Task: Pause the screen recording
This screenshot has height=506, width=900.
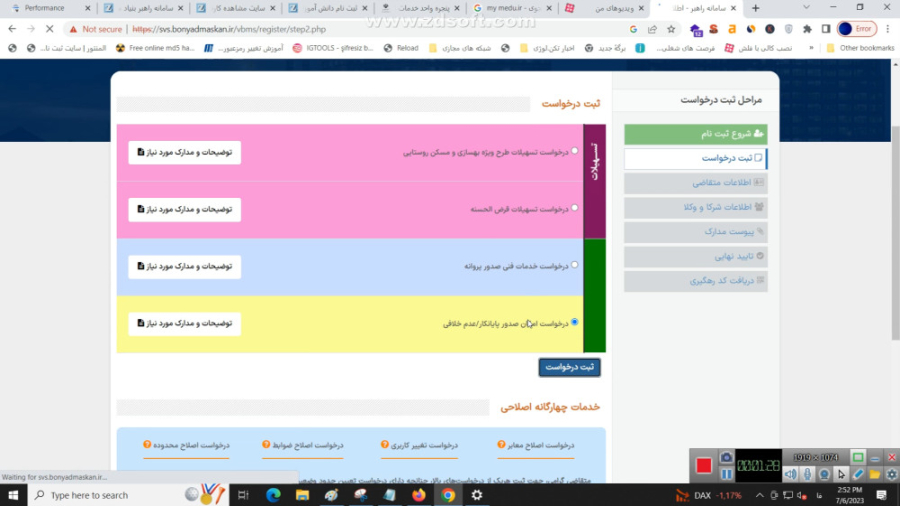Action: click(727, 474)
